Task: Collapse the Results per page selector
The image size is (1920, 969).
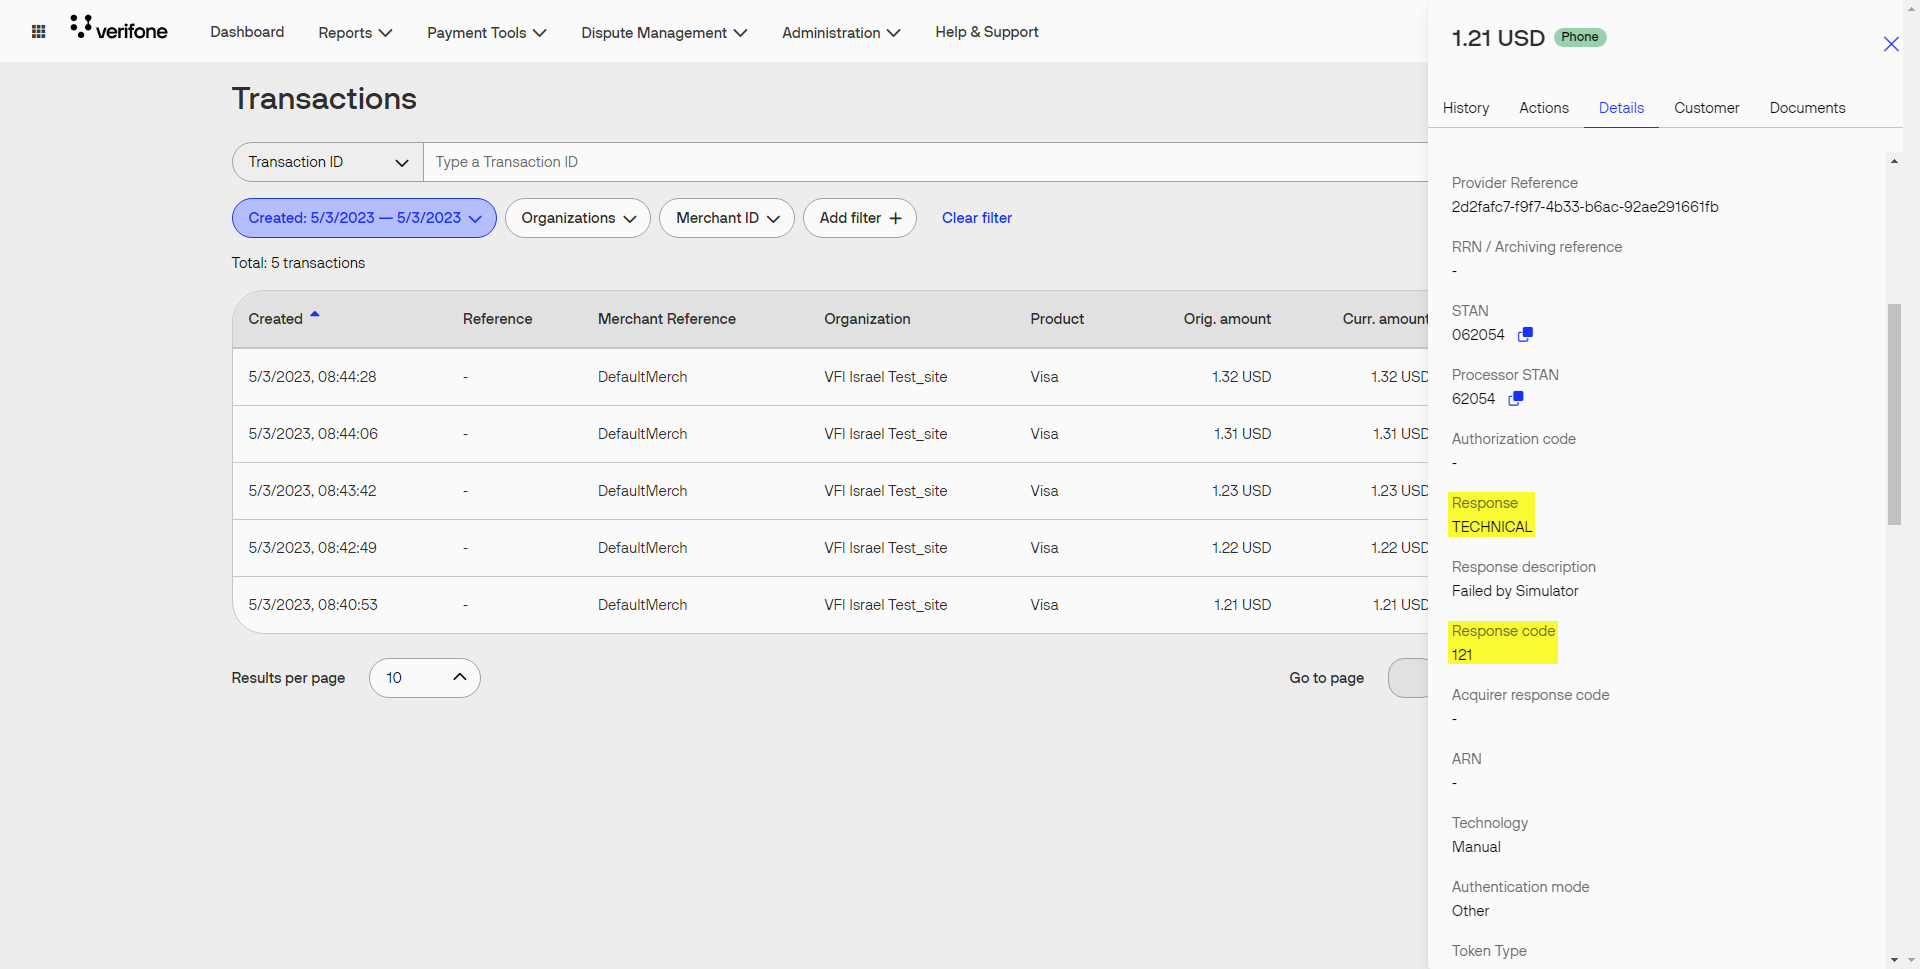Action: (x=459, y=677)
